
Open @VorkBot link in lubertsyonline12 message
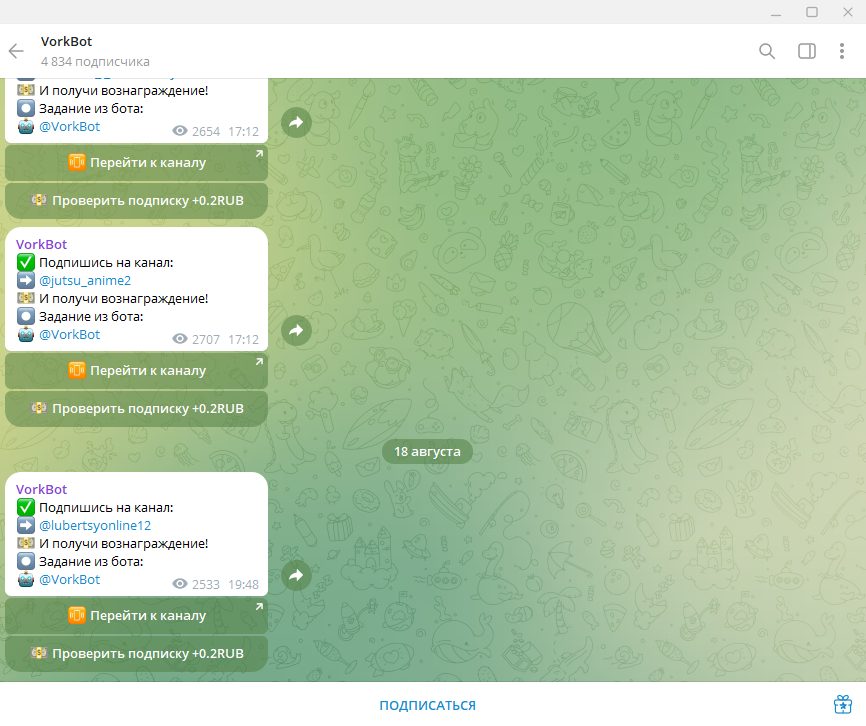point(70,579)
